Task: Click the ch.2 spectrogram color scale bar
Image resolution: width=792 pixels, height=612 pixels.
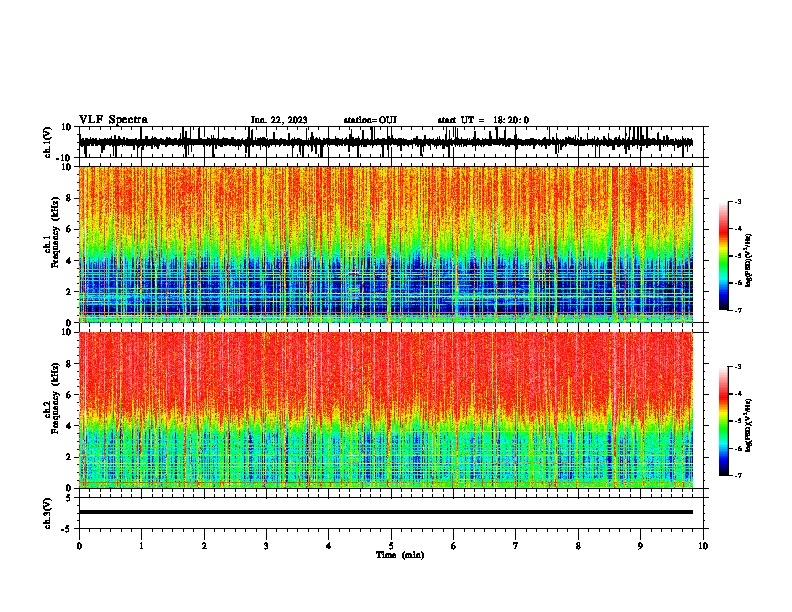Action: (x=723, y=421)
